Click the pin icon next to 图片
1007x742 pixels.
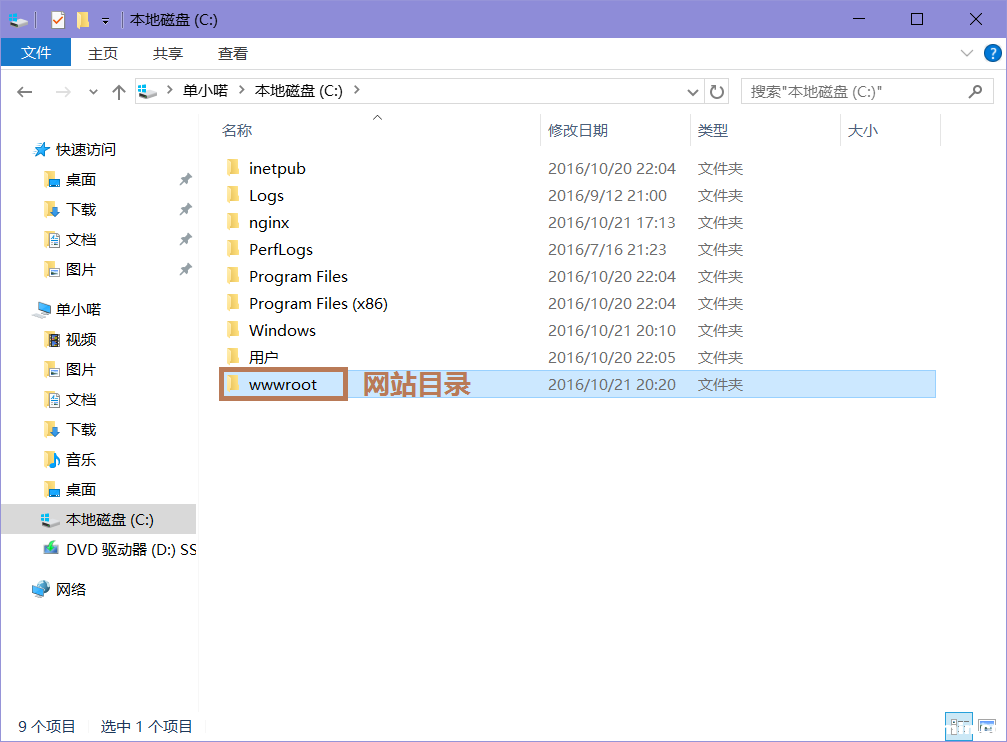pyautogui.click(x=186, y=269)
